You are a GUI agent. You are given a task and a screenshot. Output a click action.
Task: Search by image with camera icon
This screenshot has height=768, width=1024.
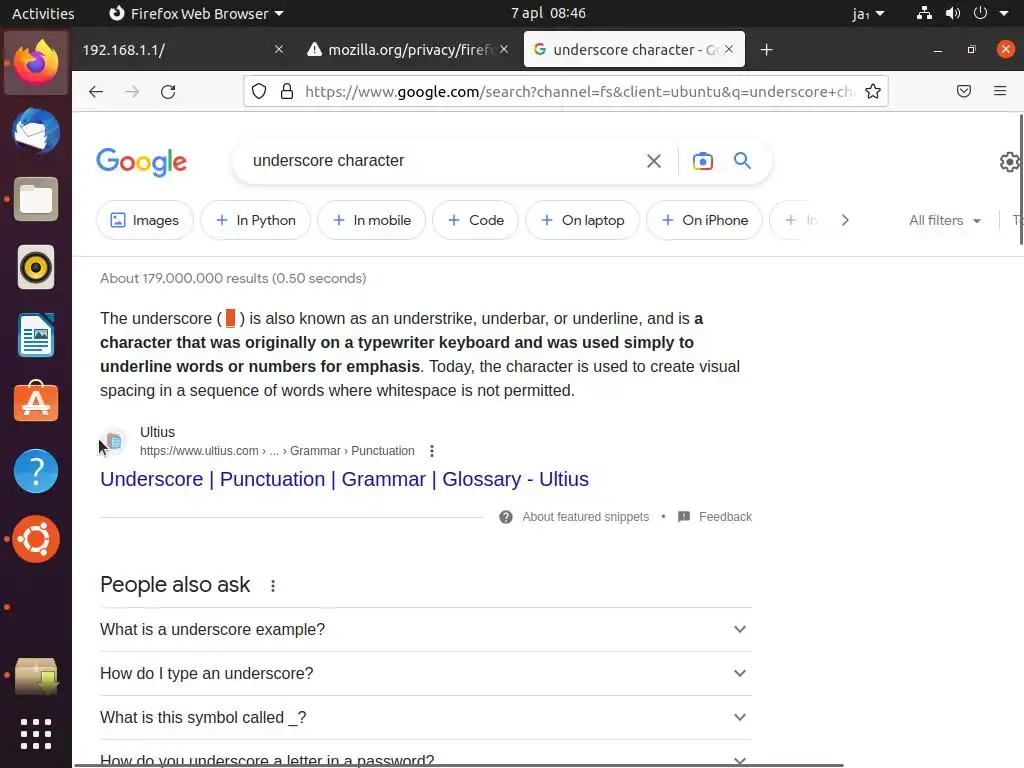(703, 161)
